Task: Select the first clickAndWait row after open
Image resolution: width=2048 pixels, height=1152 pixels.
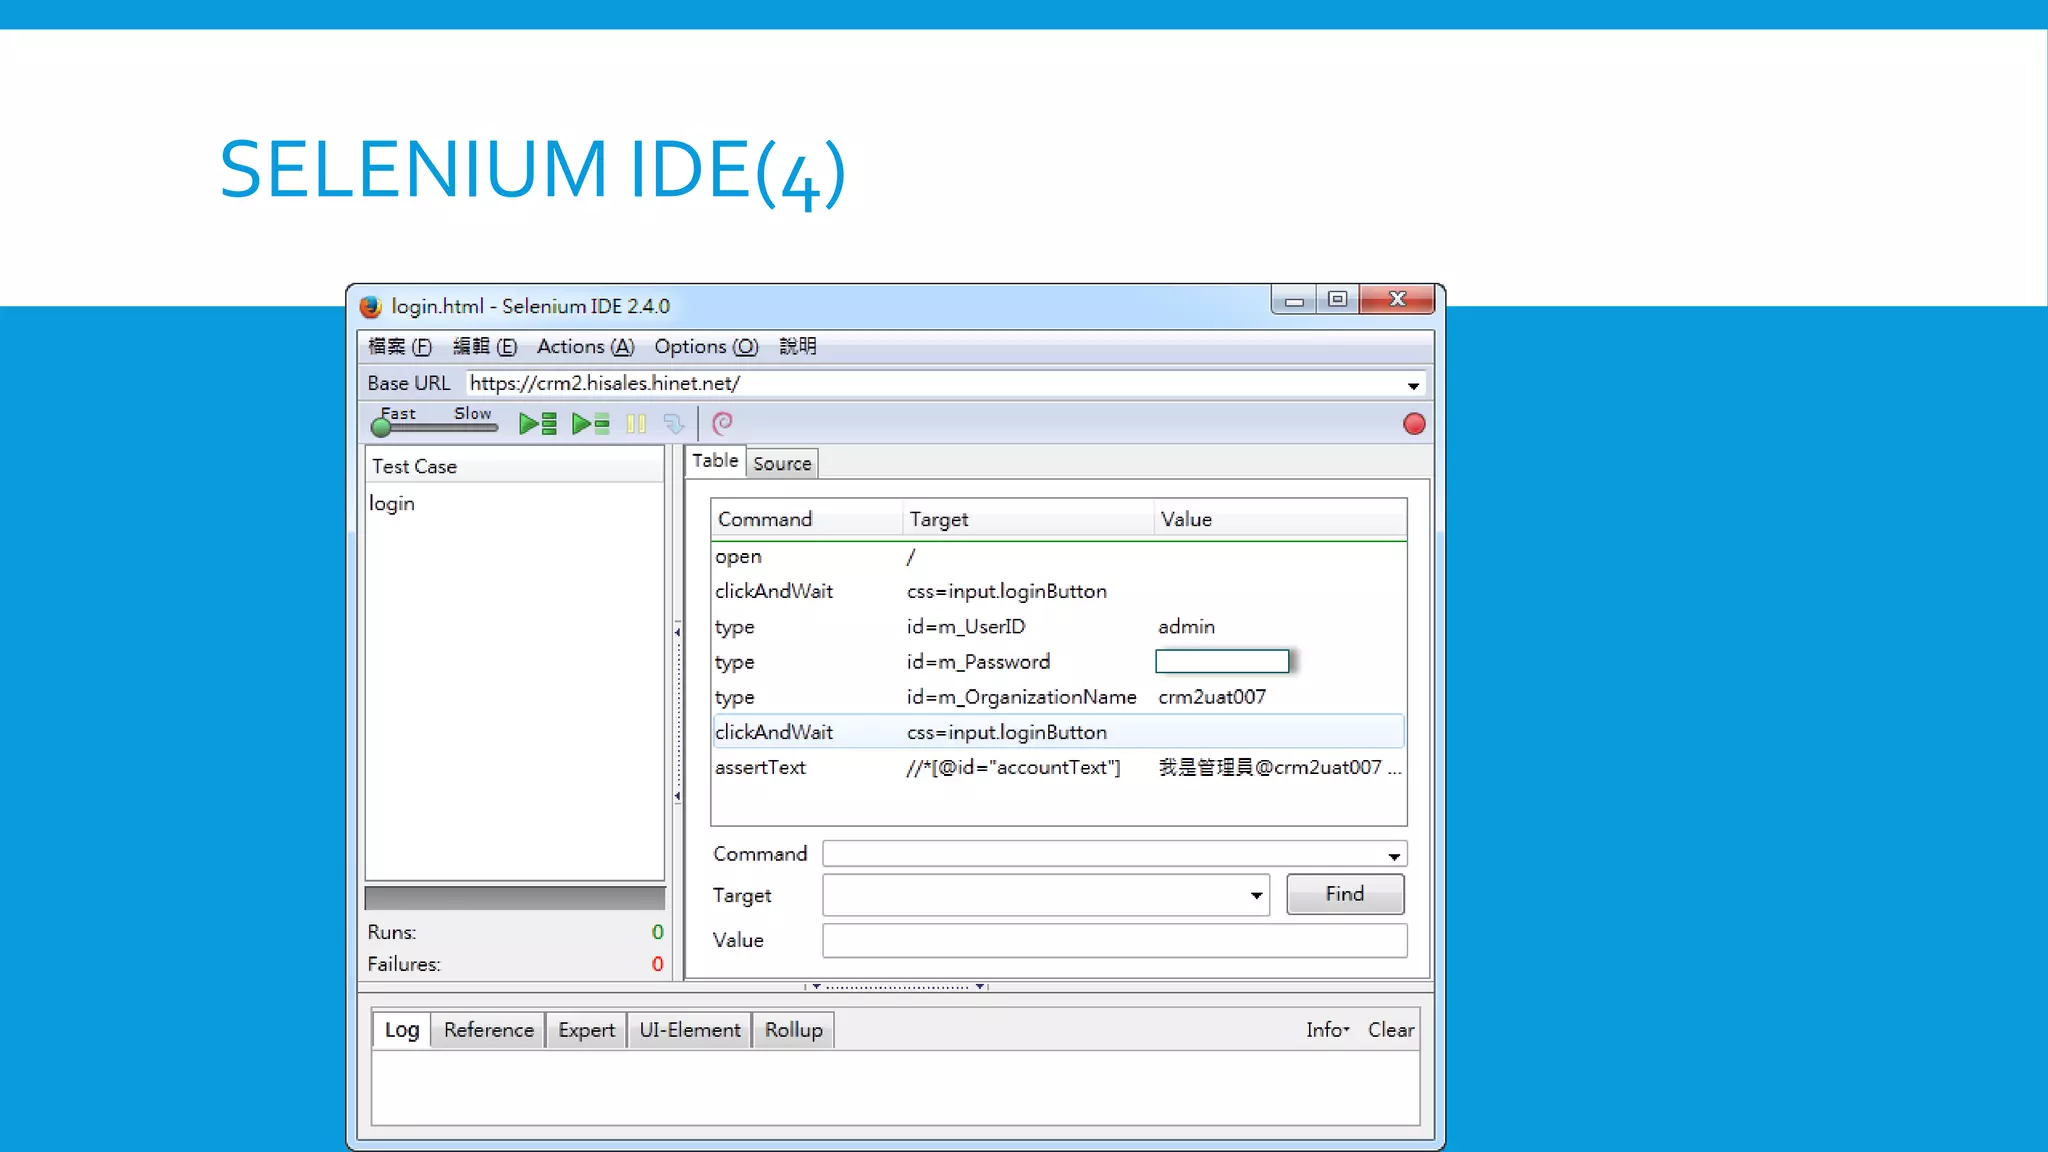Action: pos(1058,592)
